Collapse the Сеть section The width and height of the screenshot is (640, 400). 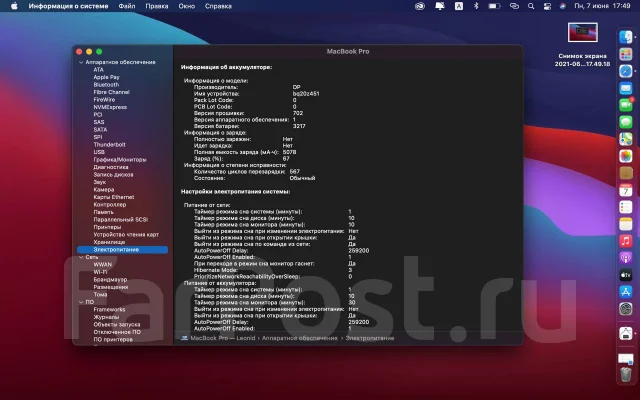point(81,257)
